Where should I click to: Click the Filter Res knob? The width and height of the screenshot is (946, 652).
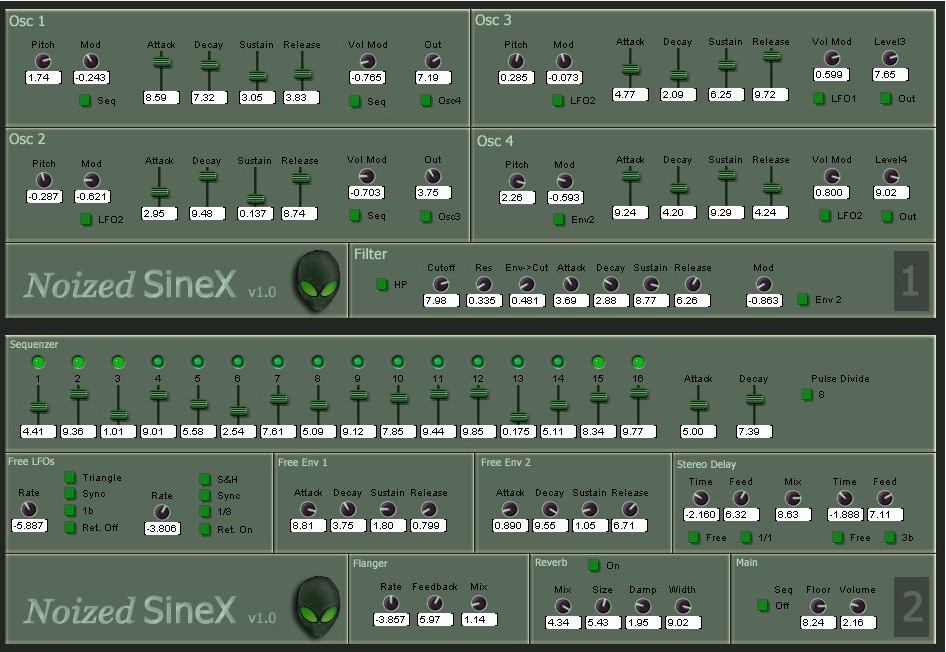click(x=483, y=284)
